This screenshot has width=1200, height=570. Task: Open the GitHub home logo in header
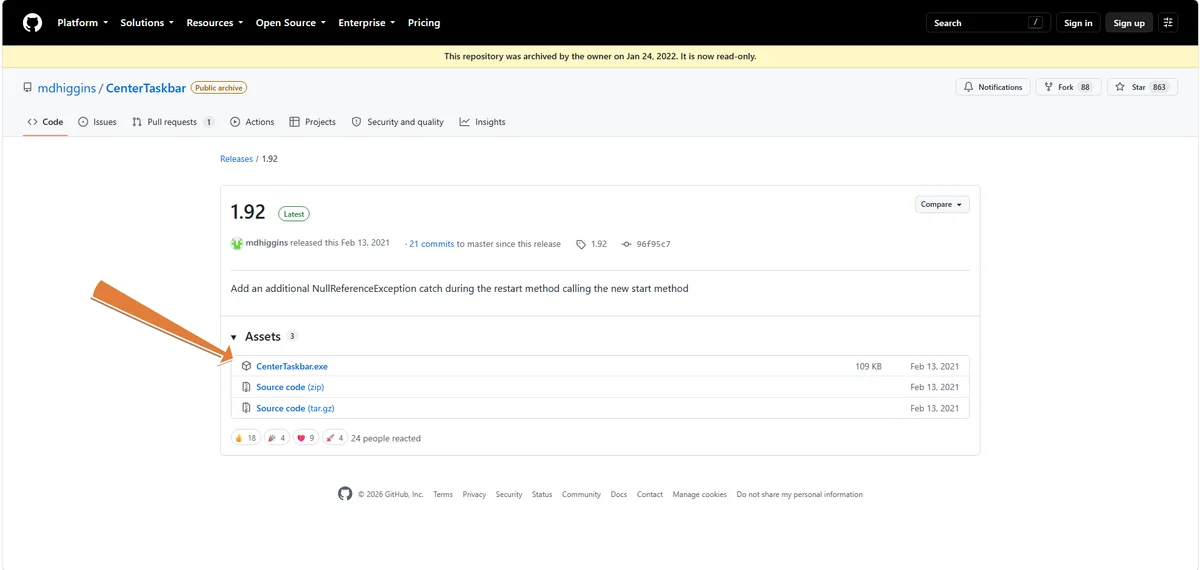(32, 22)
